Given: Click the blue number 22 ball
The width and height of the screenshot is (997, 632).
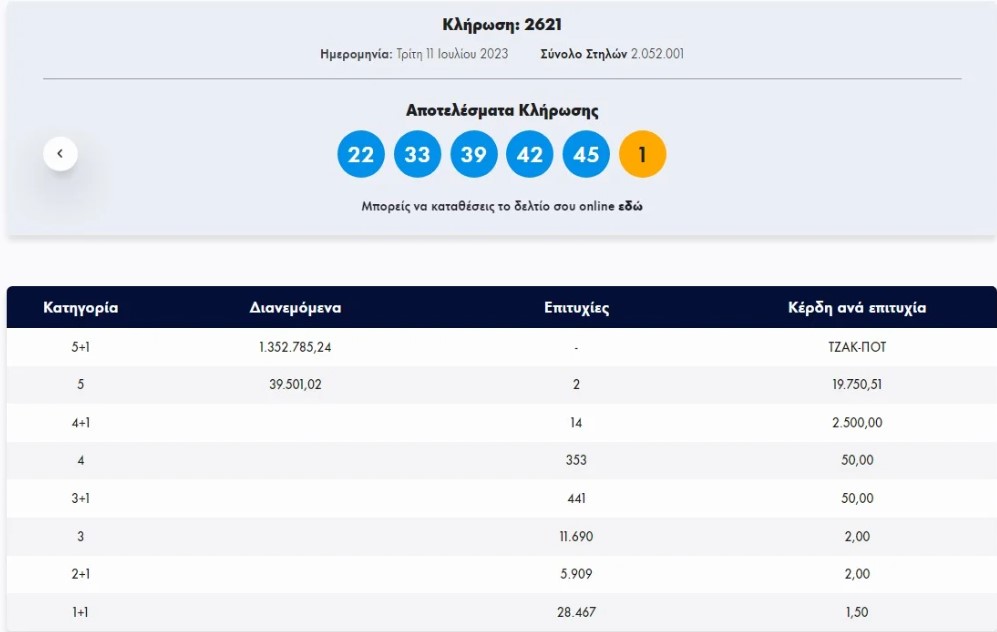Looking at the screenshot, I should coord(360,155).
